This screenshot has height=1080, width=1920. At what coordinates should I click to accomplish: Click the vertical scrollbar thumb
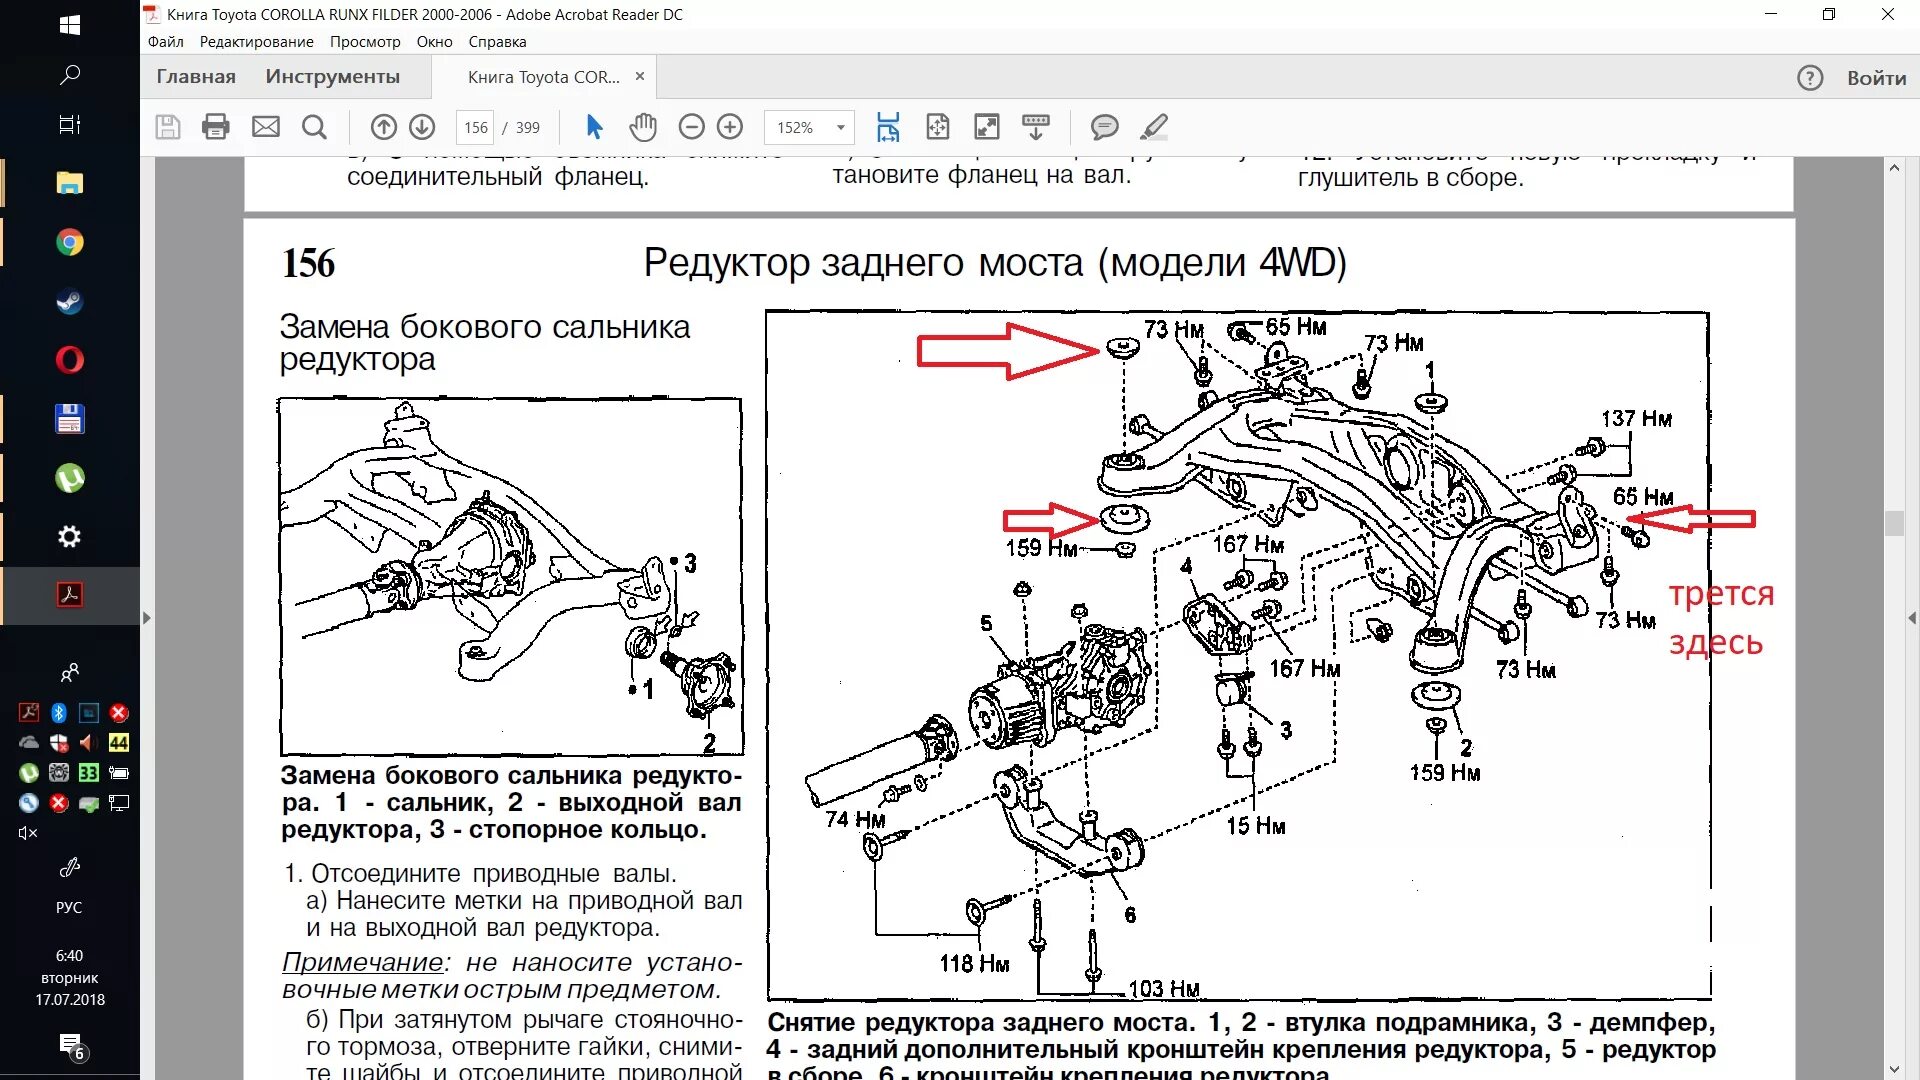[x=1894, y=524]
